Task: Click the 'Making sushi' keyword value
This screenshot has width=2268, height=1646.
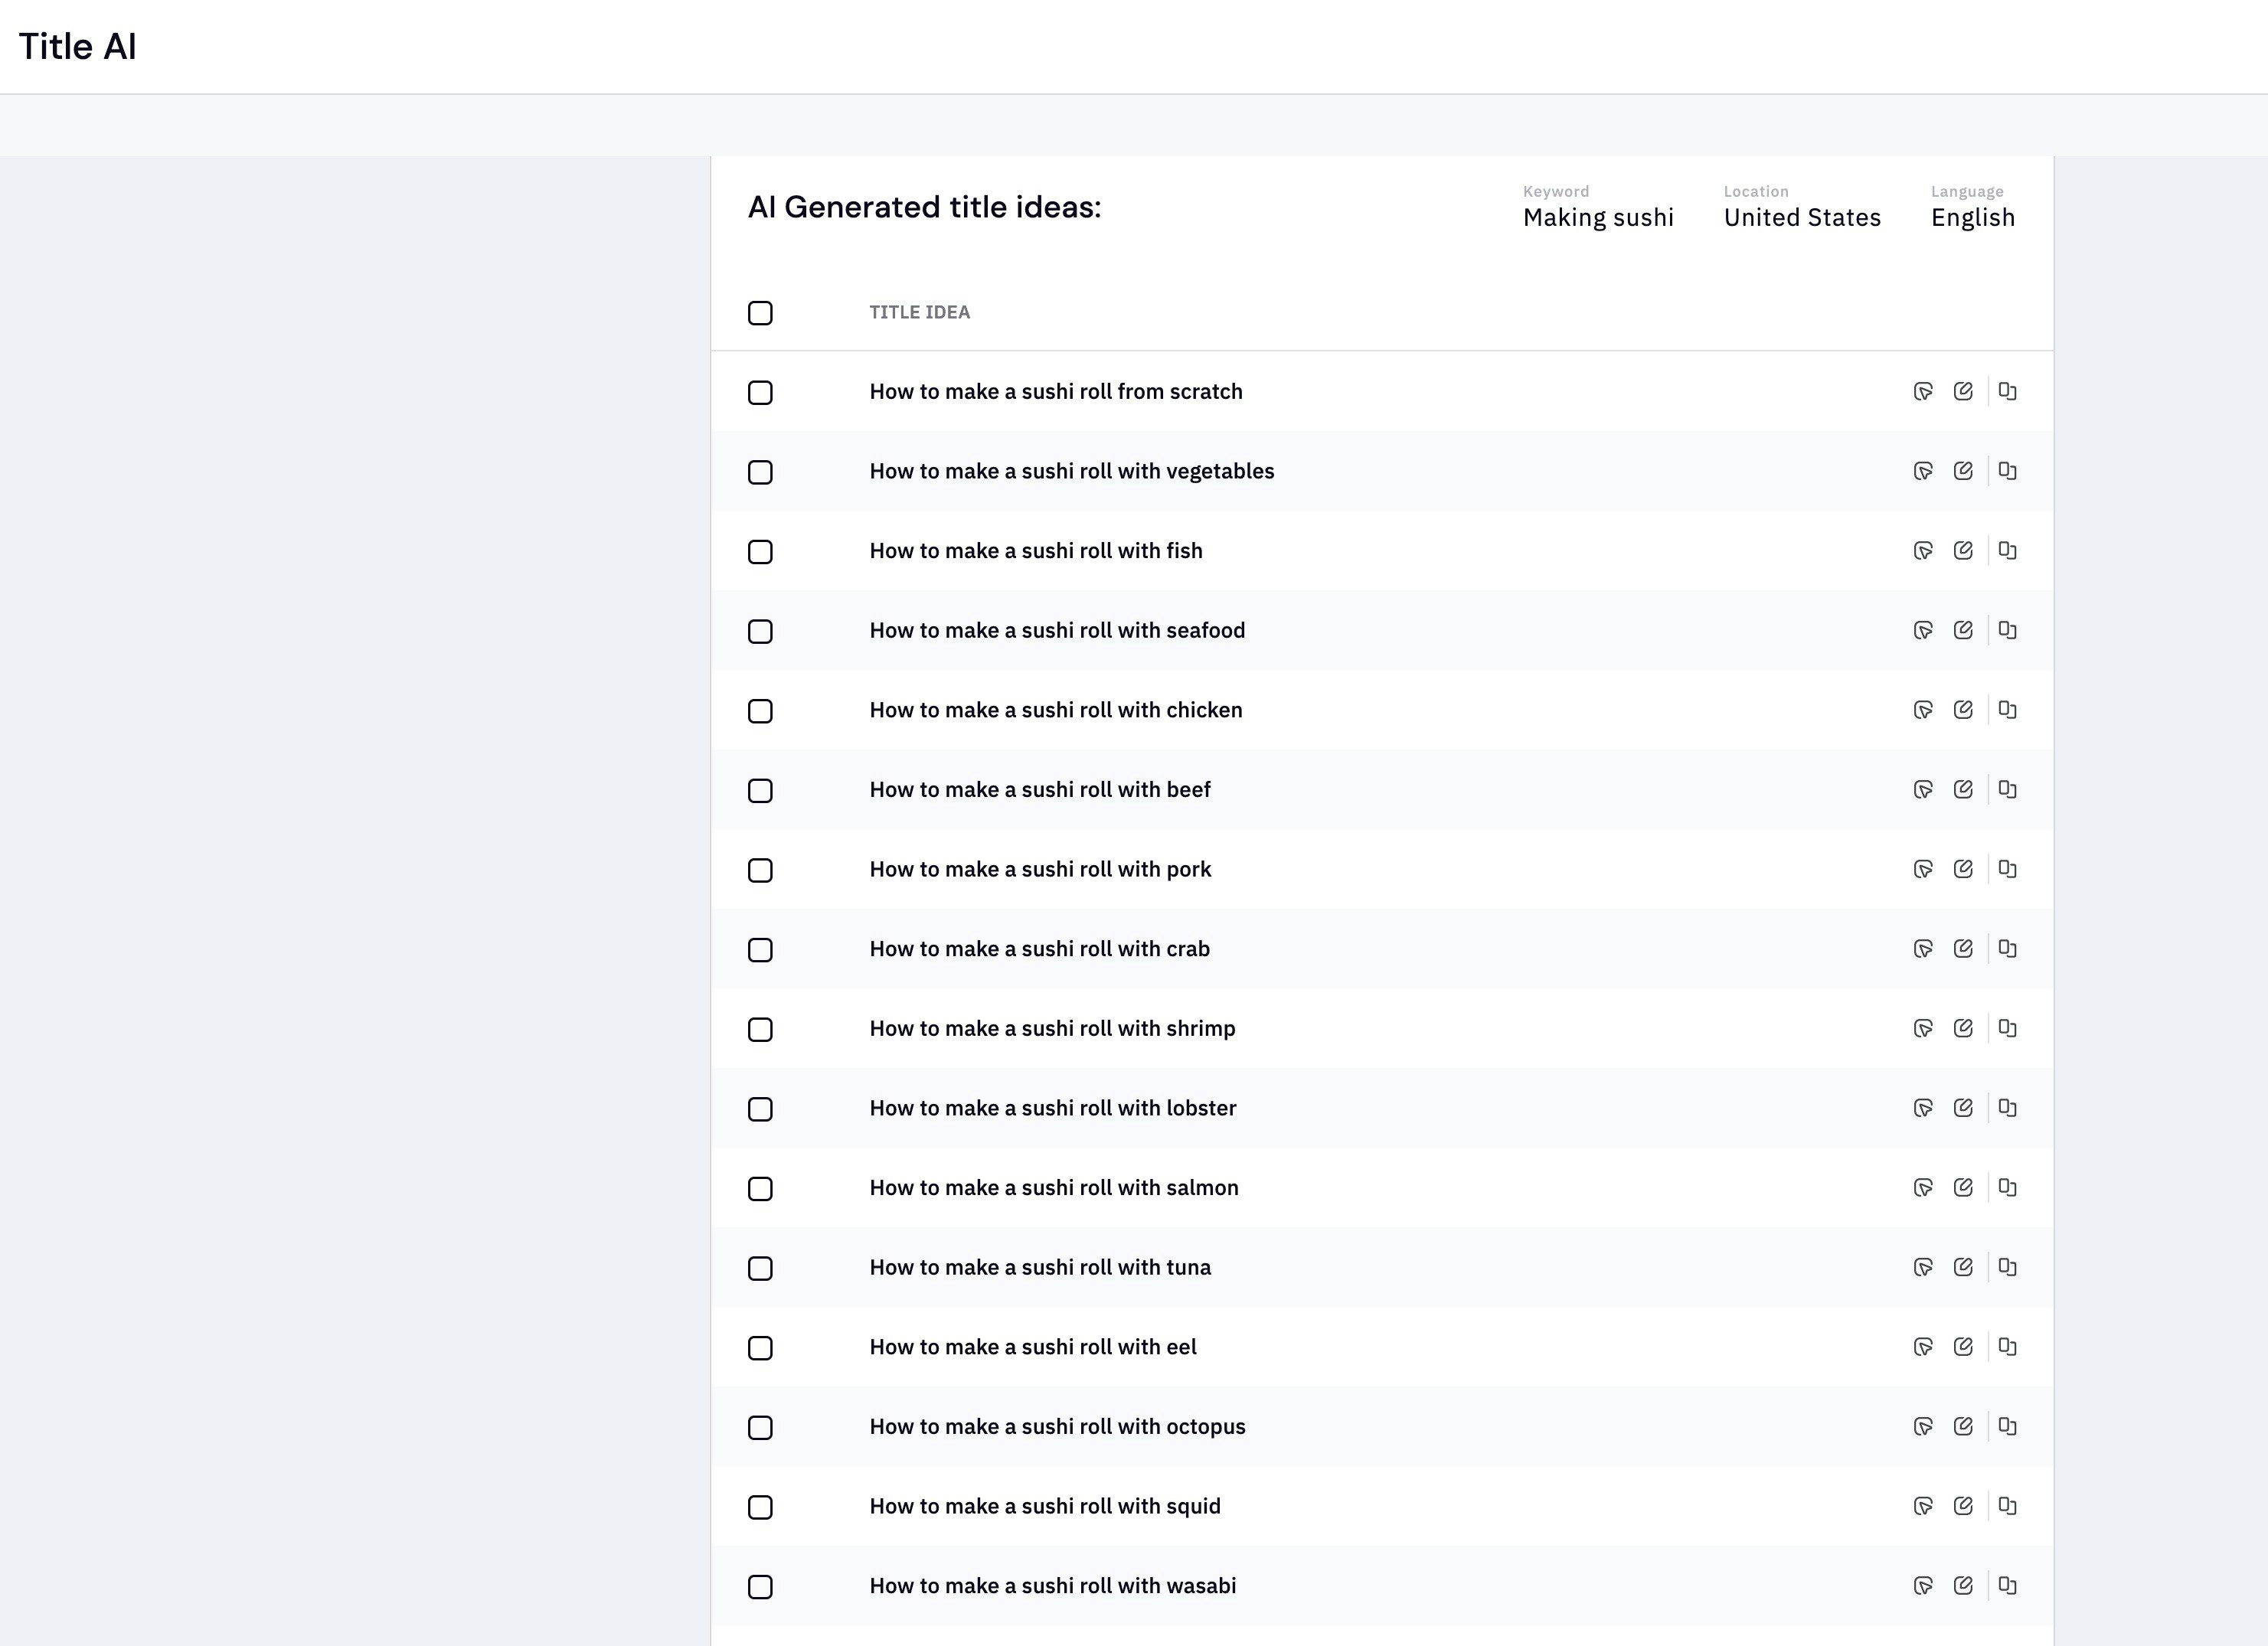Action: 1597,218
